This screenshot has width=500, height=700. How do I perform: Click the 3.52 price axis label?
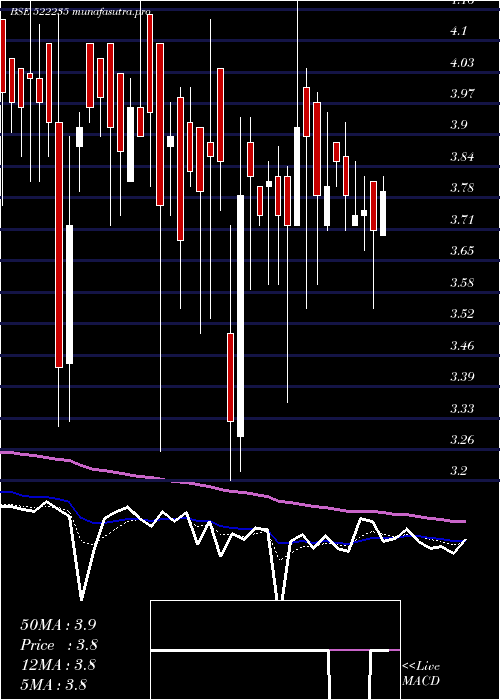(462, 314)
